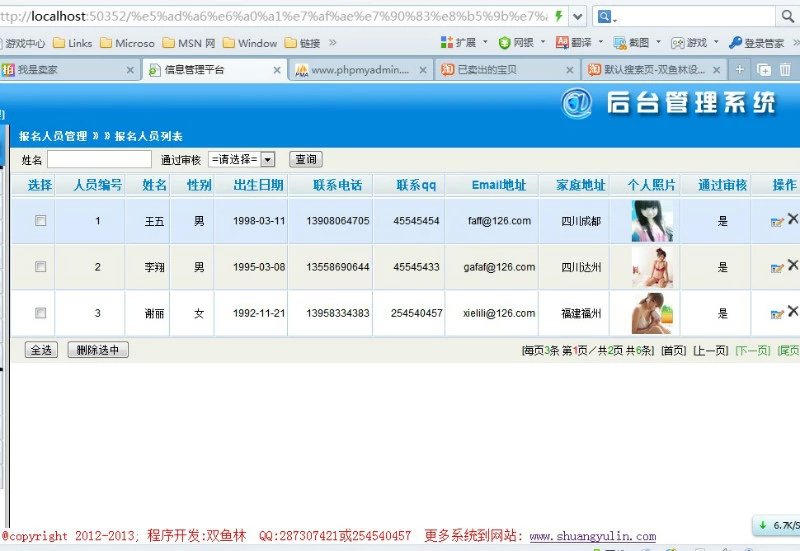Go to 上一页 previous page
This screenshot has height=551, width=800.
click(x=711, y=350)
